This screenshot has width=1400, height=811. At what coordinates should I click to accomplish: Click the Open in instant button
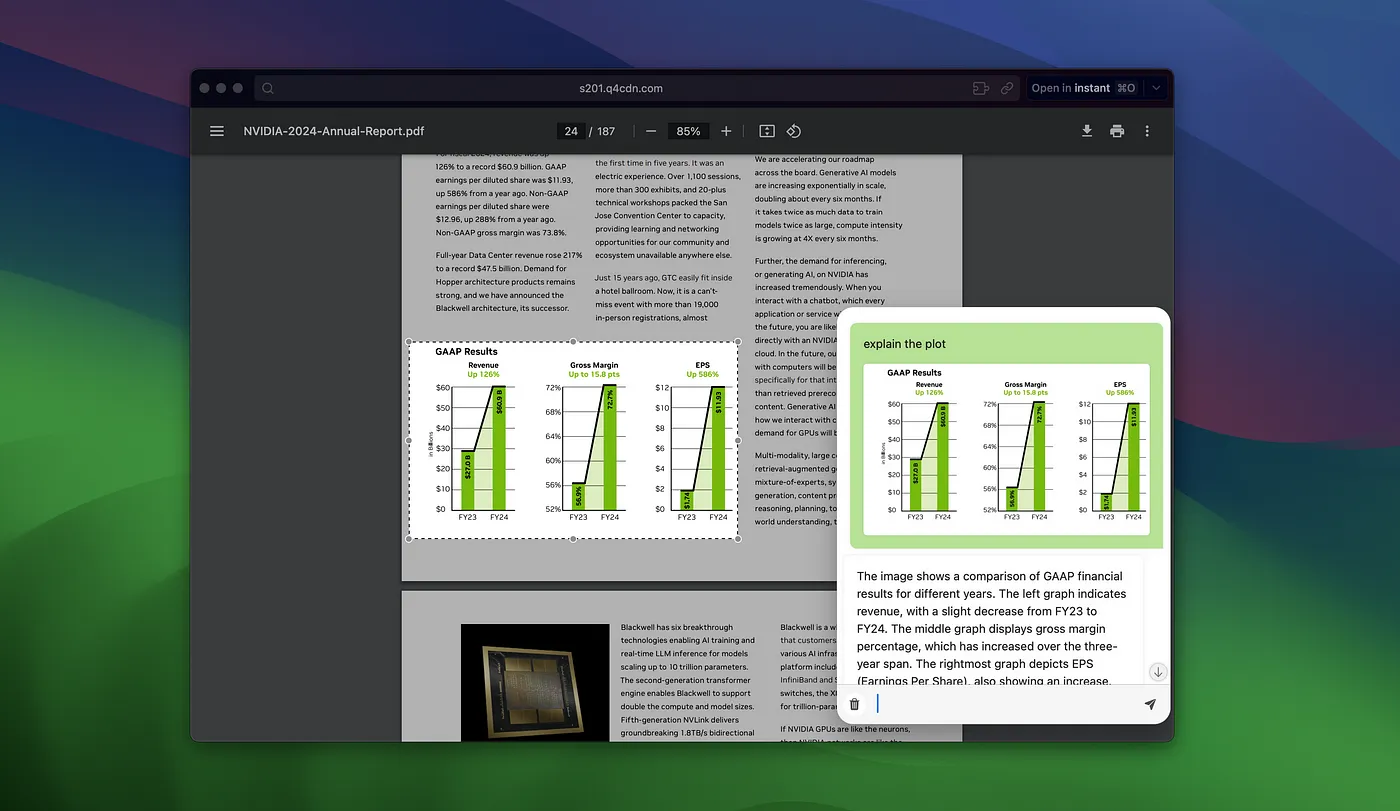[1083, 88]
